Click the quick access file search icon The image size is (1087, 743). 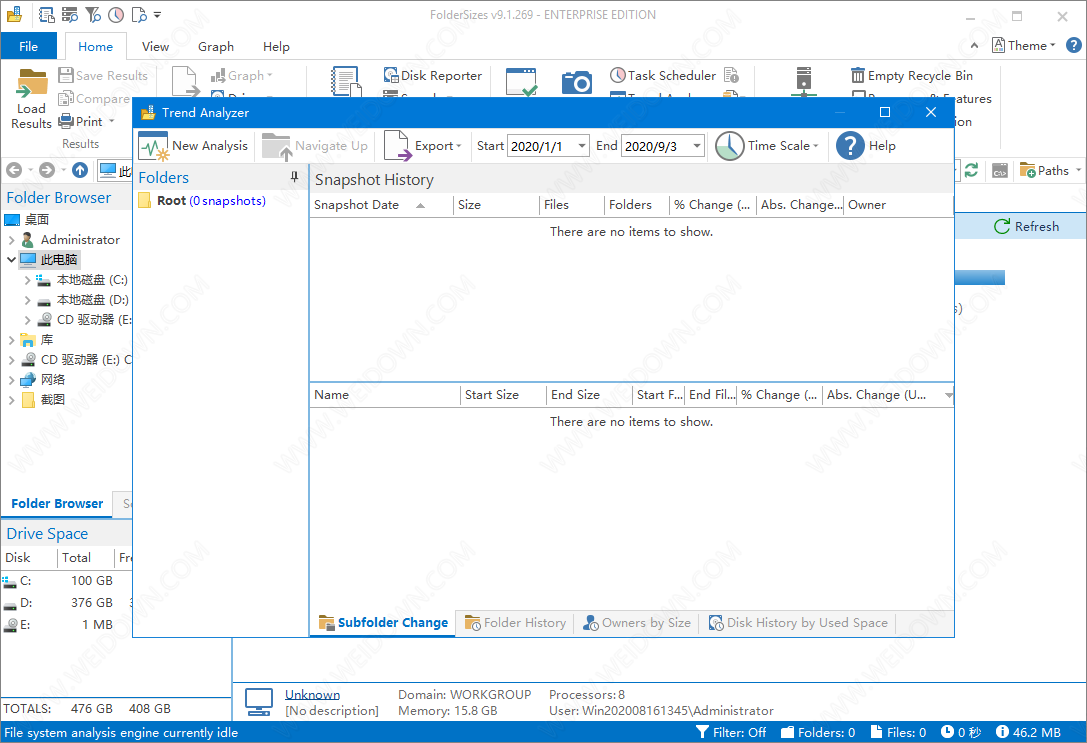[x=139, y=15]
